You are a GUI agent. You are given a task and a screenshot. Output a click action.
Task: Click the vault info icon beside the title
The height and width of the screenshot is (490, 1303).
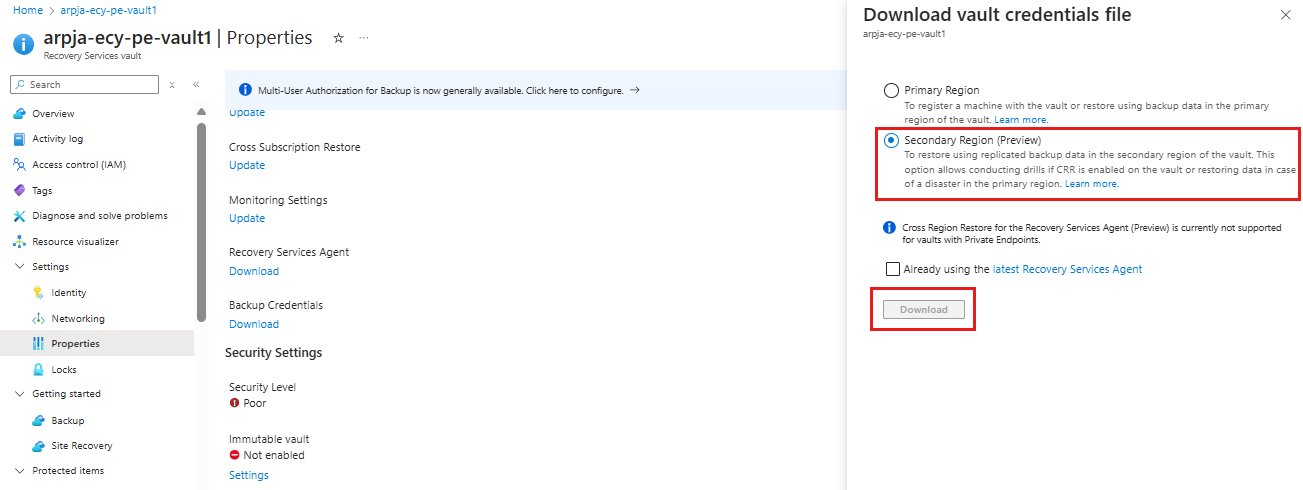[x=24, y=44]
